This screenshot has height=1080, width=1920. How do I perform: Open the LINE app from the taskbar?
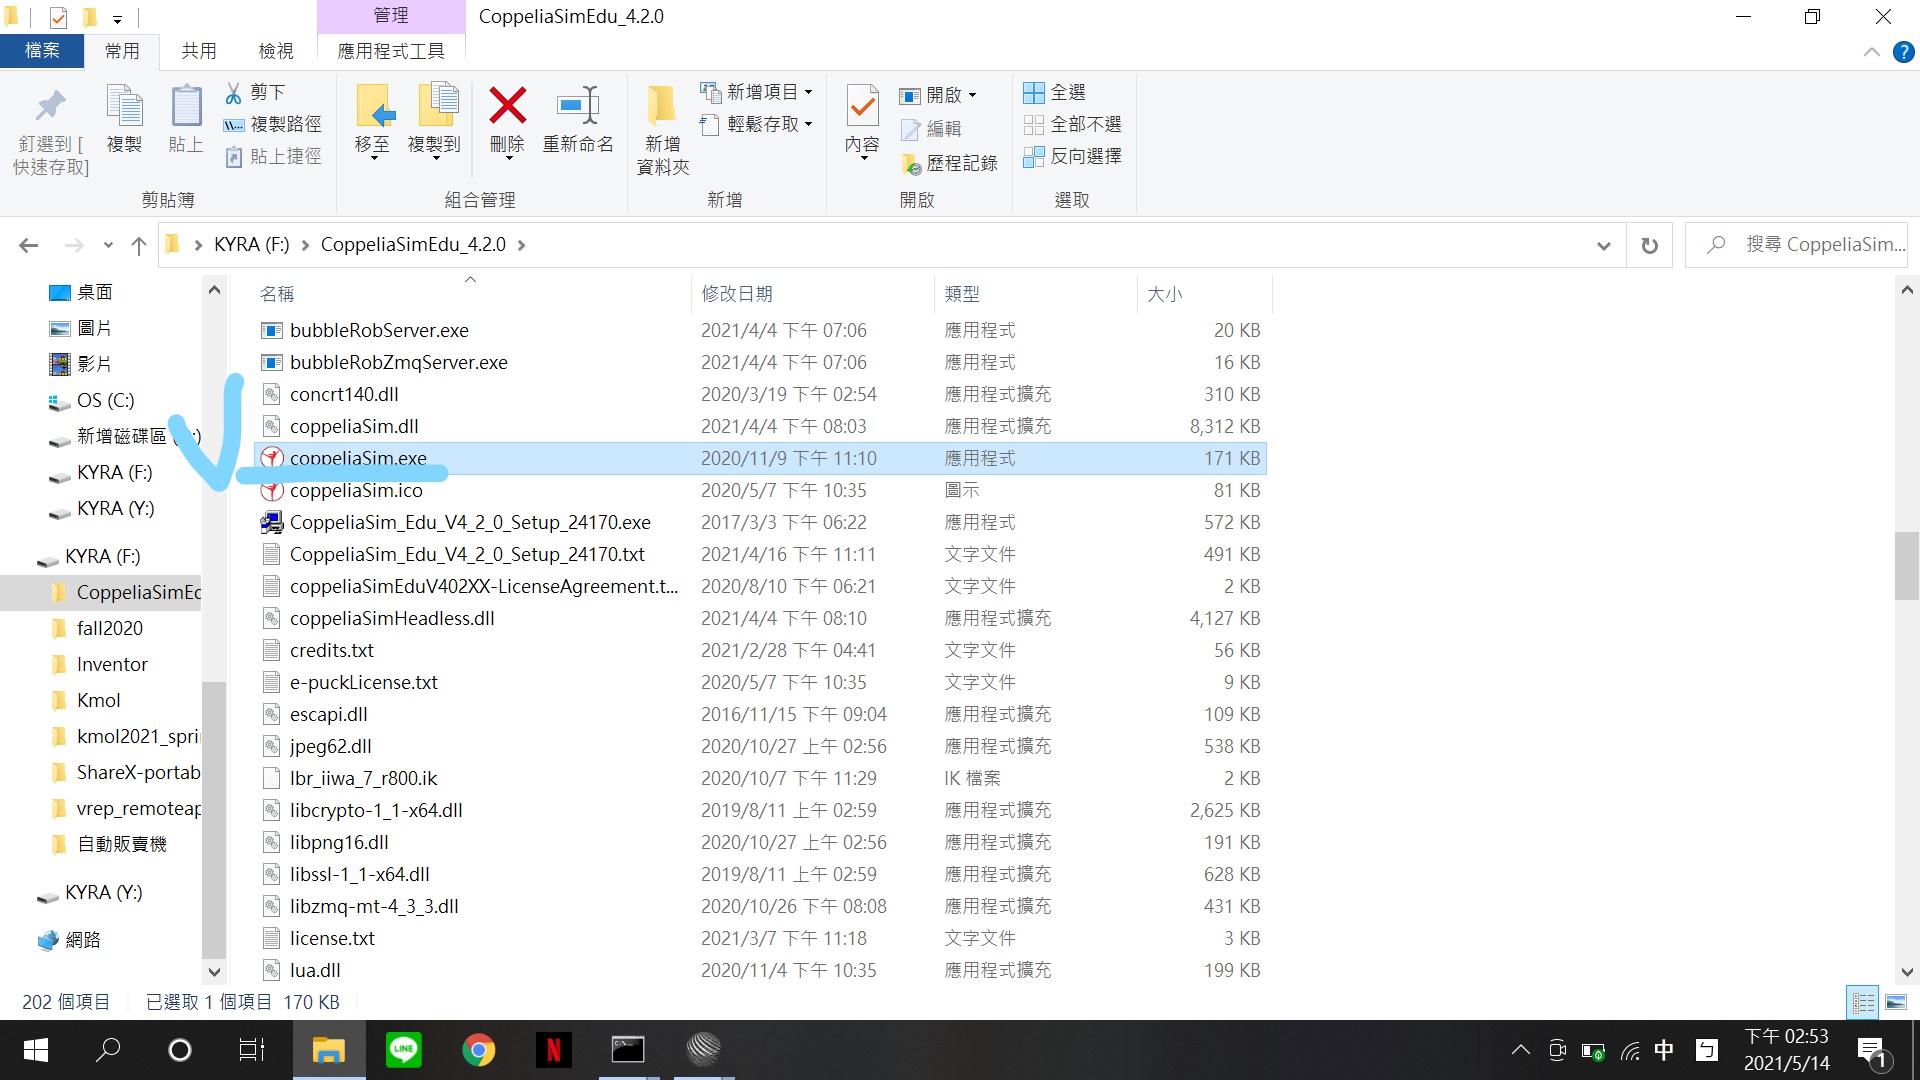403,1050
